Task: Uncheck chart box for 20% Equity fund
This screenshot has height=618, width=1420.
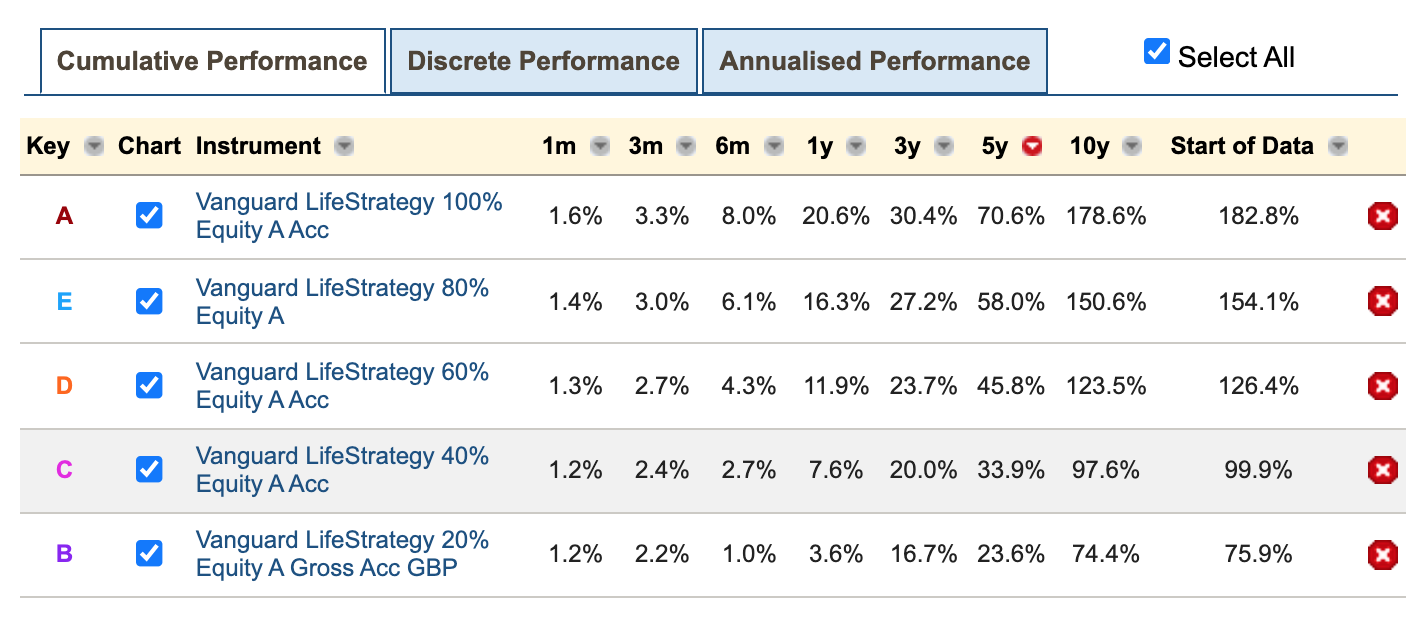Action: pos(149,553)
